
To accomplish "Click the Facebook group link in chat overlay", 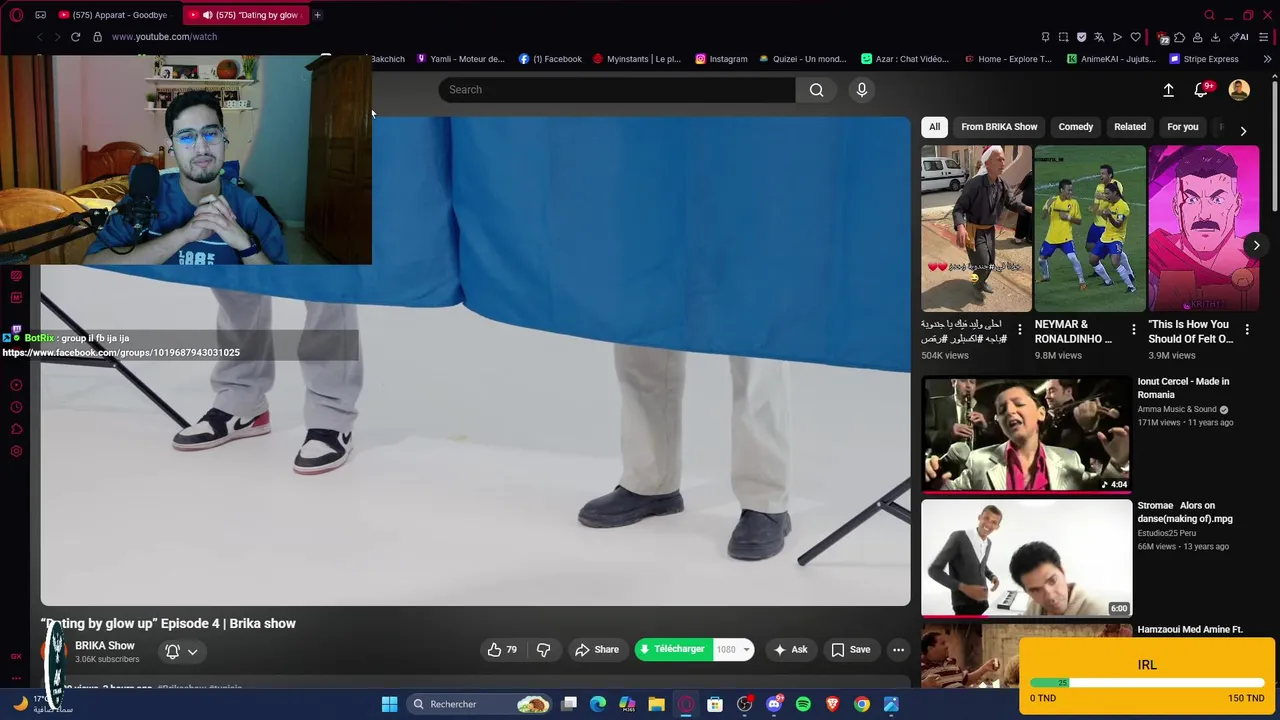I will (121, 353).
